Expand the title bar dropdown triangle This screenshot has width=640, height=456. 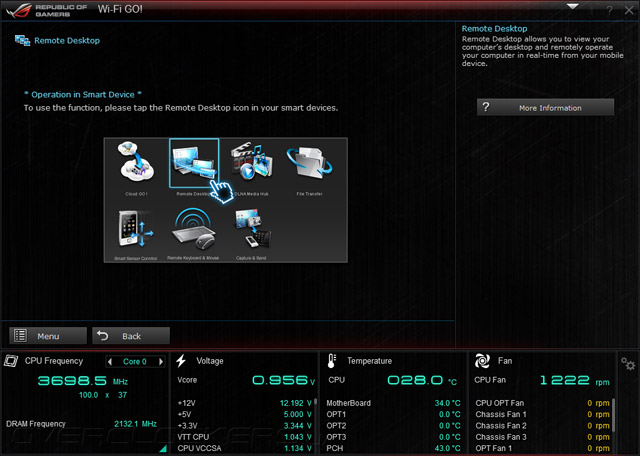point(573,7)
